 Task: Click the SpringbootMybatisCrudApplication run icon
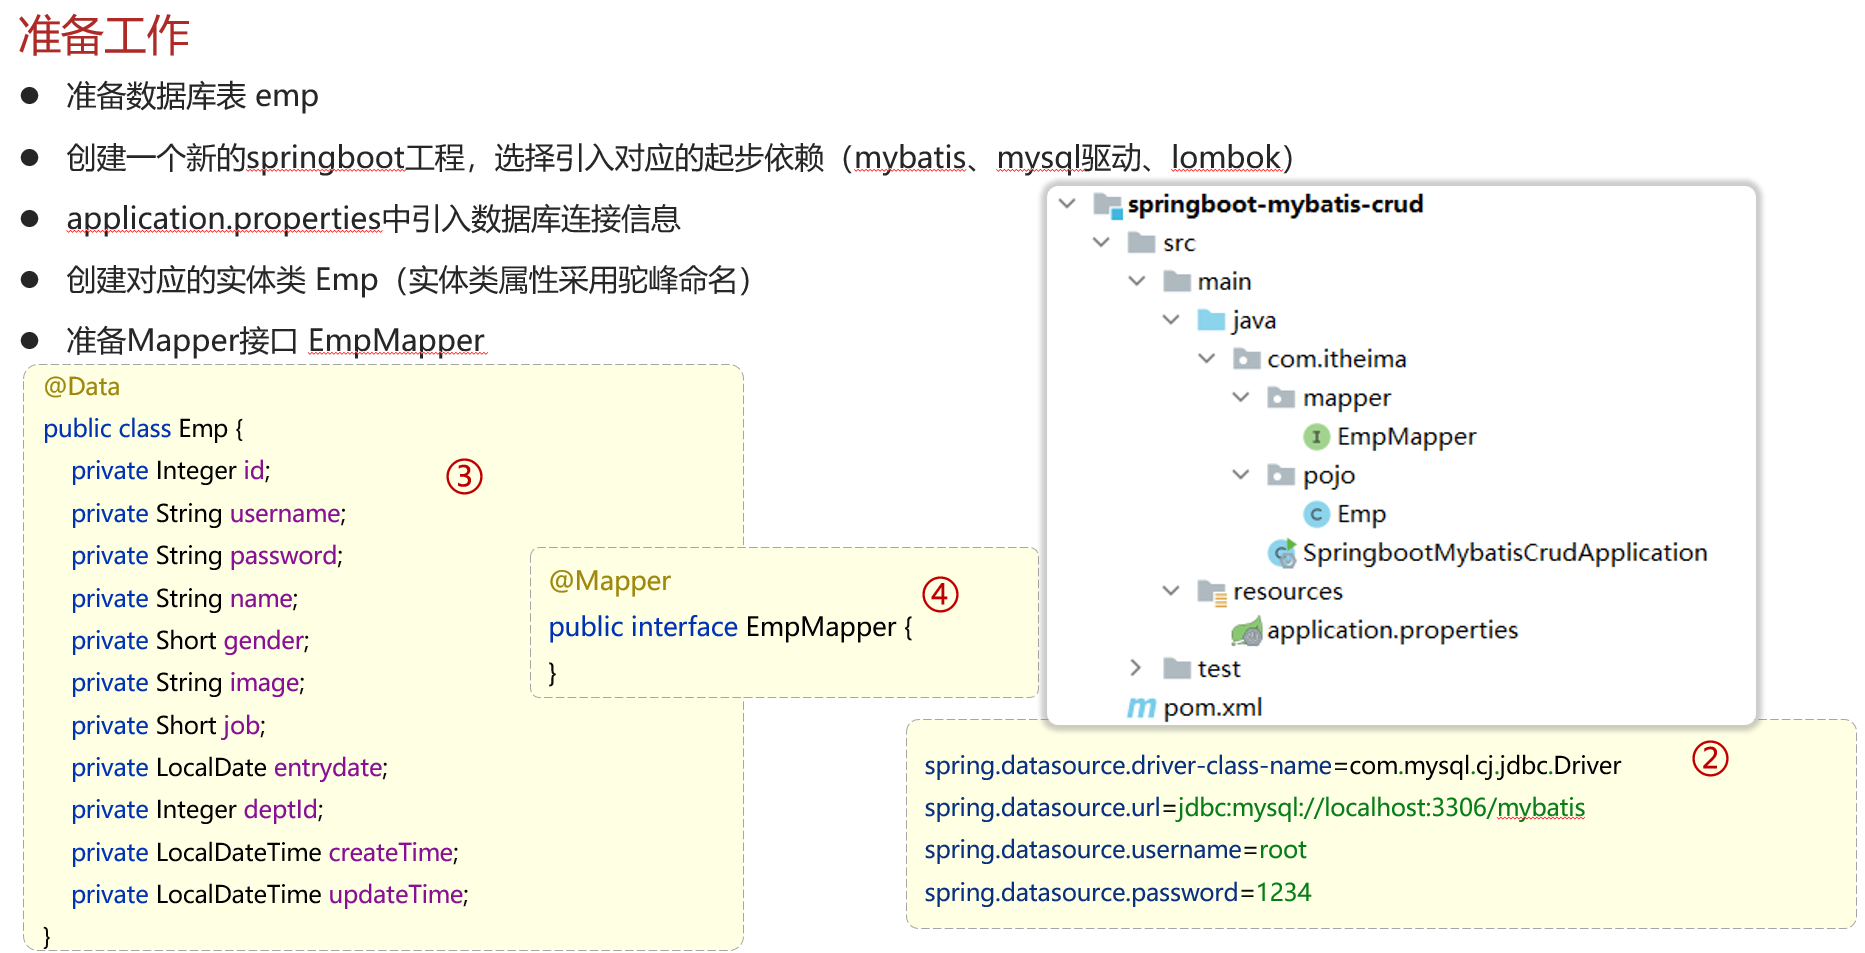(x=1281, y=553)
